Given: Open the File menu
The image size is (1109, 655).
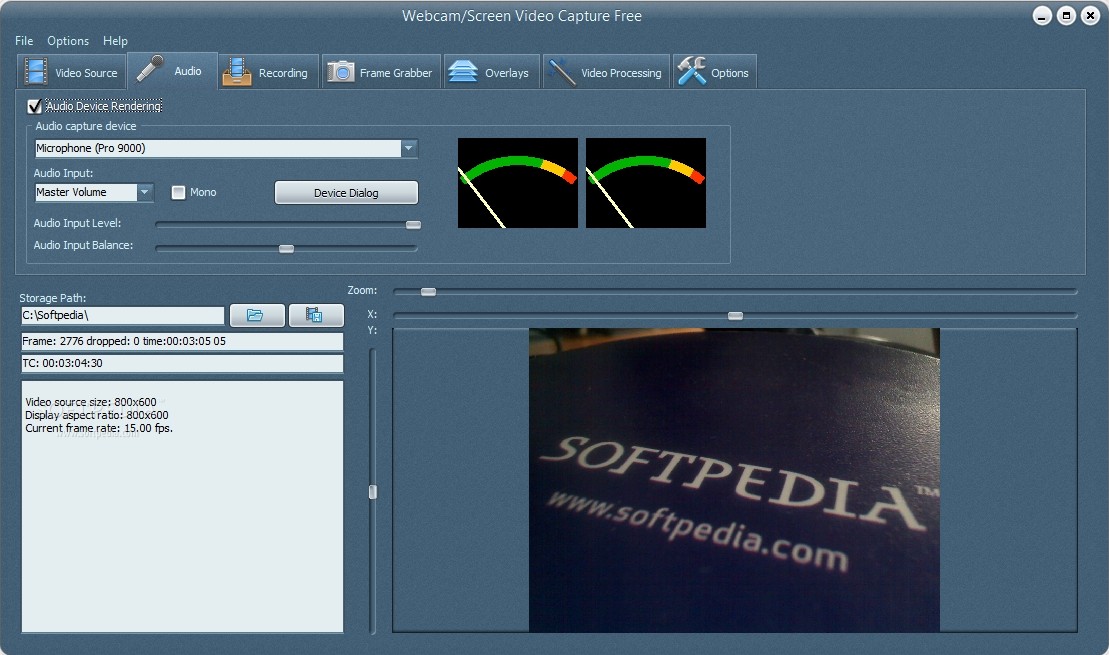Looking at the screenshot, I should [24, 41].
